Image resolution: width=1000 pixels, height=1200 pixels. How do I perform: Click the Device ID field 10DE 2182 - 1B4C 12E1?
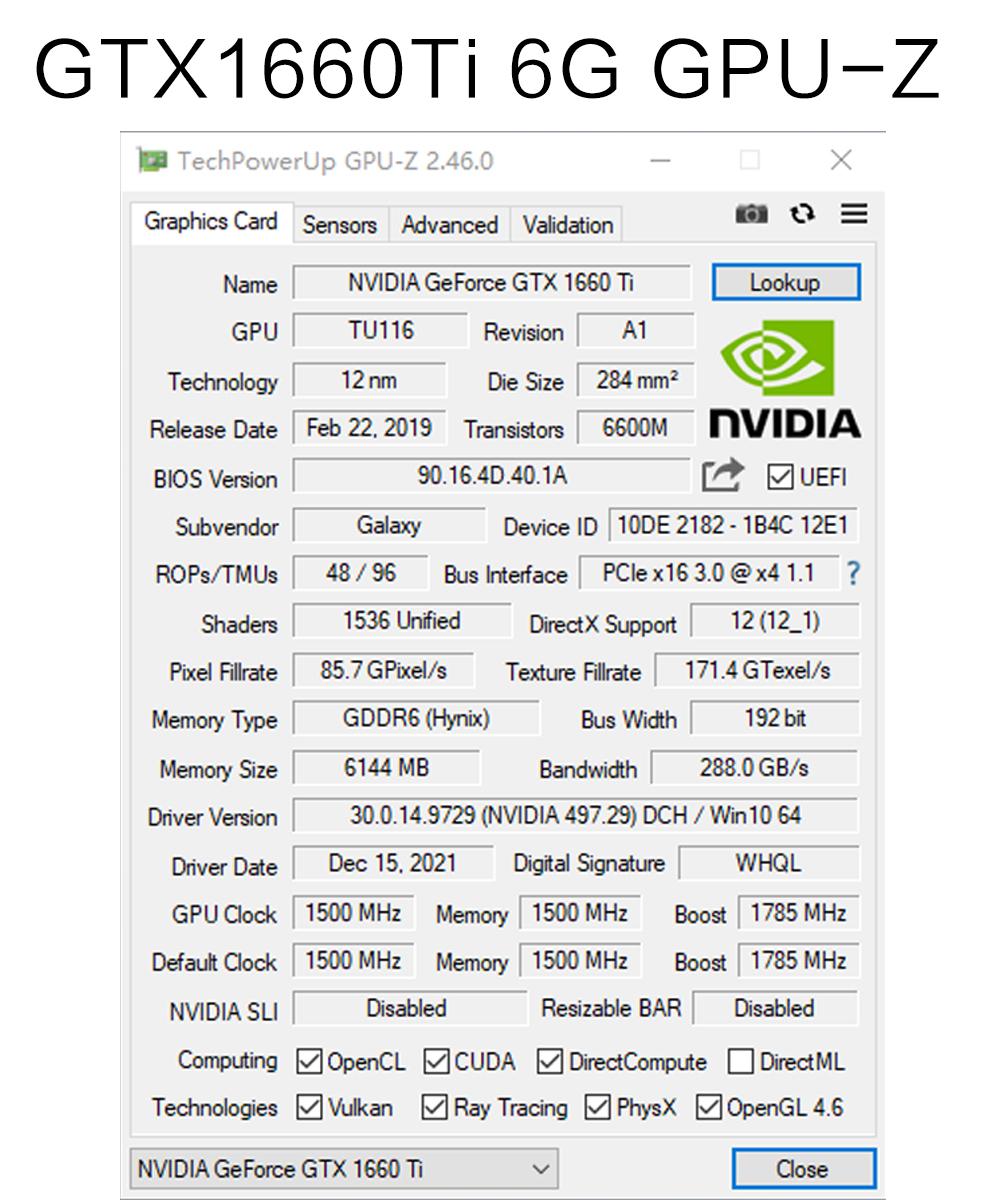pos(734,525)
